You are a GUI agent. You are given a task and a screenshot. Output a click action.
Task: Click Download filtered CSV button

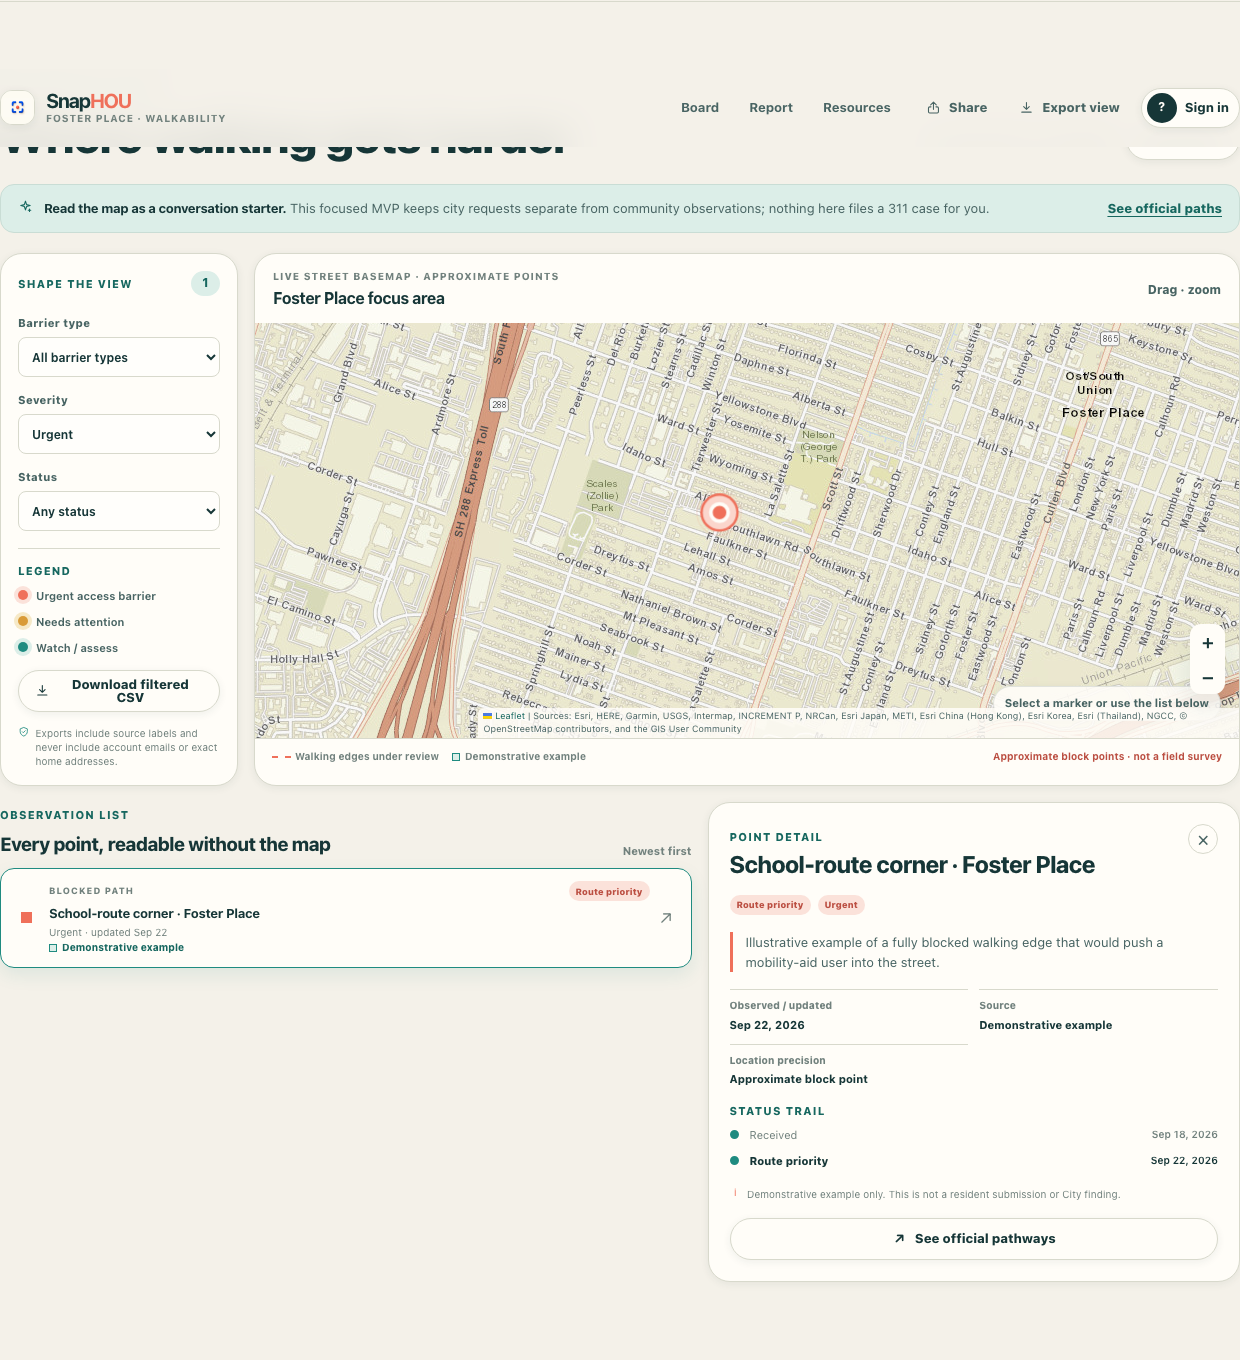(x=119, y=691)
